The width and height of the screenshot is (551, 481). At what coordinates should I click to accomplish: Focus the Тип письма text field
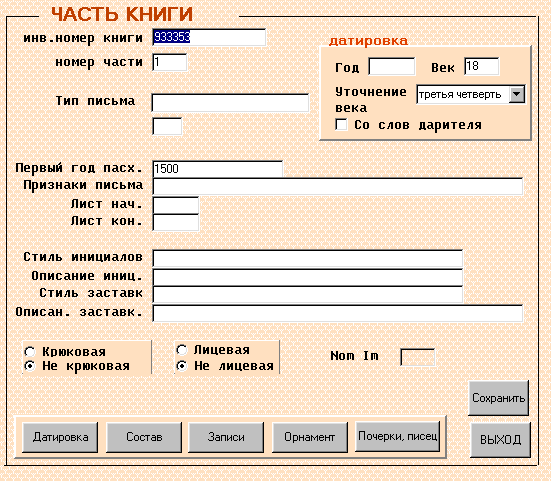point(231,103)
